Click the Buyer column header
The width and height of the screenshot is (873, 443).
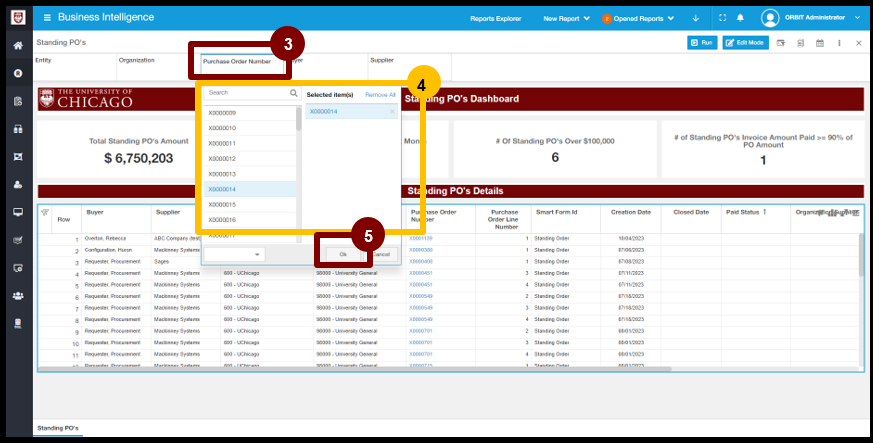tap(95, 212)
